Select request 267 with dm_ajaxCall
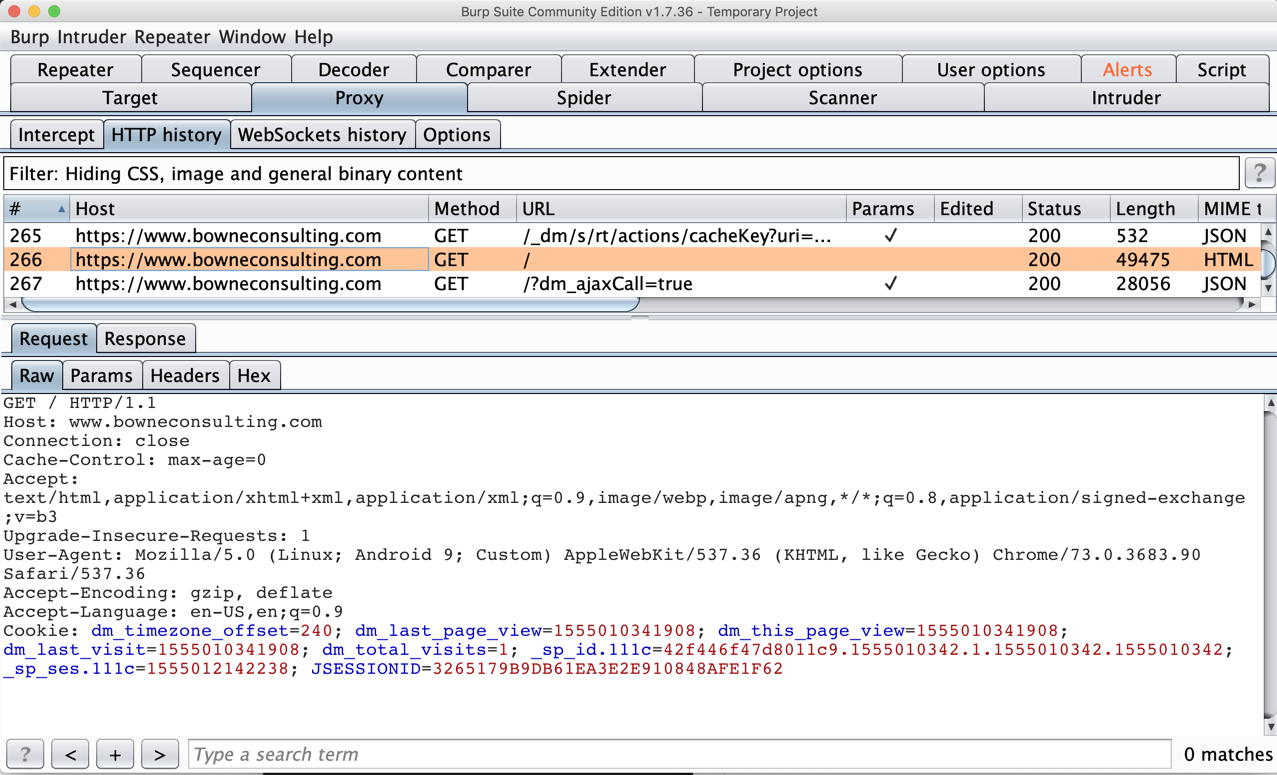 (607, 284)
